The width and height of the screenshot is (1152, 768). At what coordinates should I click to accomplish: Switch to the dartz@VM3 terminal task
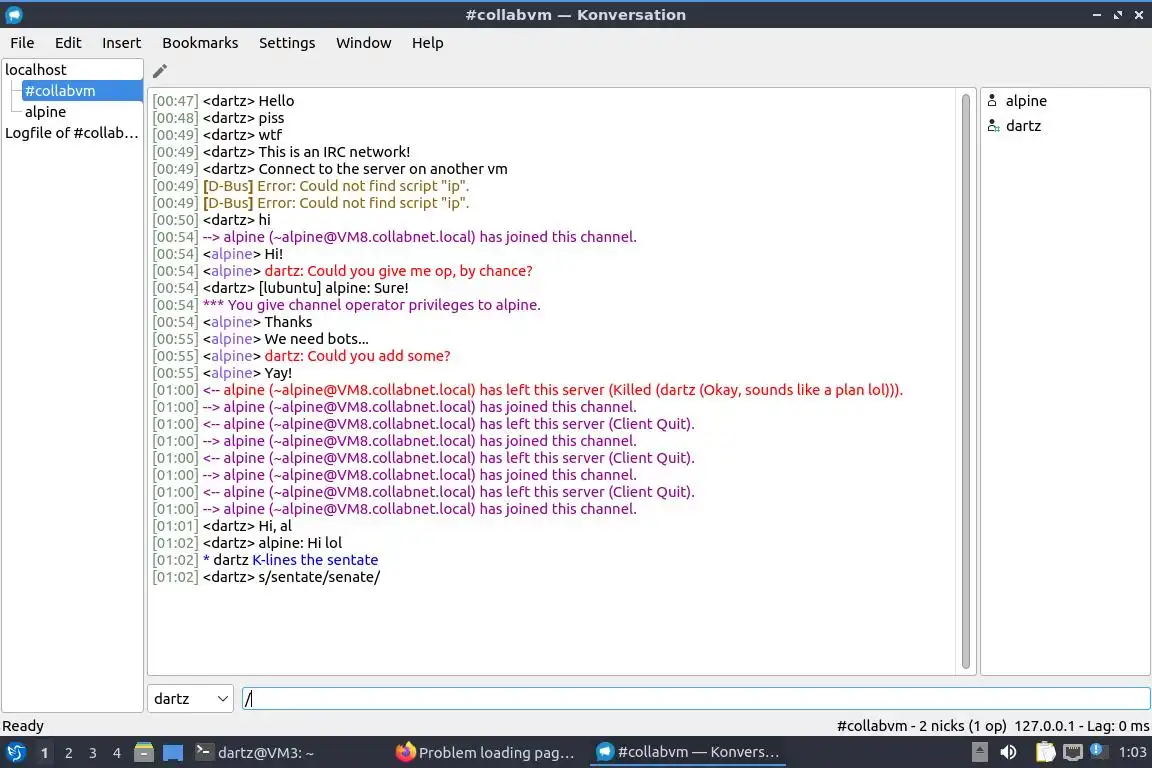[x=254, y=753]
